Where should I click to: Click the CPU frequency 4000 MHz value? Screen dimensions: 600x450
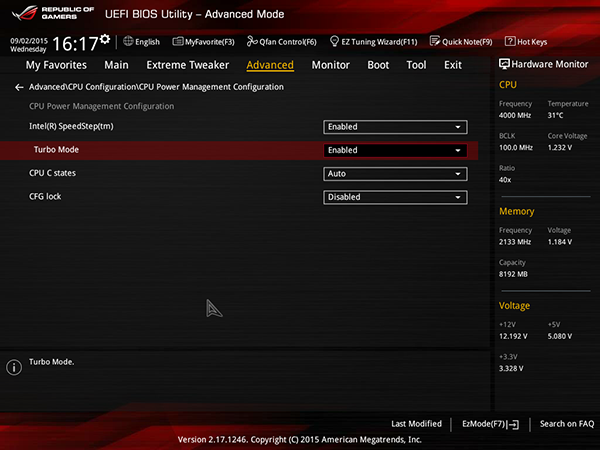point(515,115)
